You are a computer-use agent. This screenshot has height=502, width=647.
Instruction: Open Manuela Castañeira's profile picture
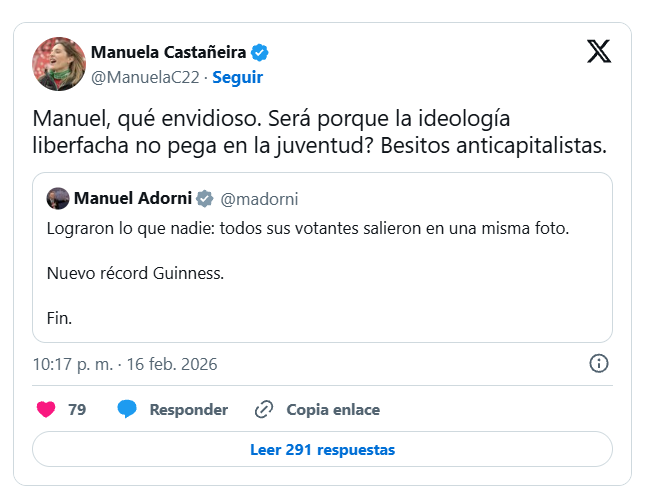point(58,63)
